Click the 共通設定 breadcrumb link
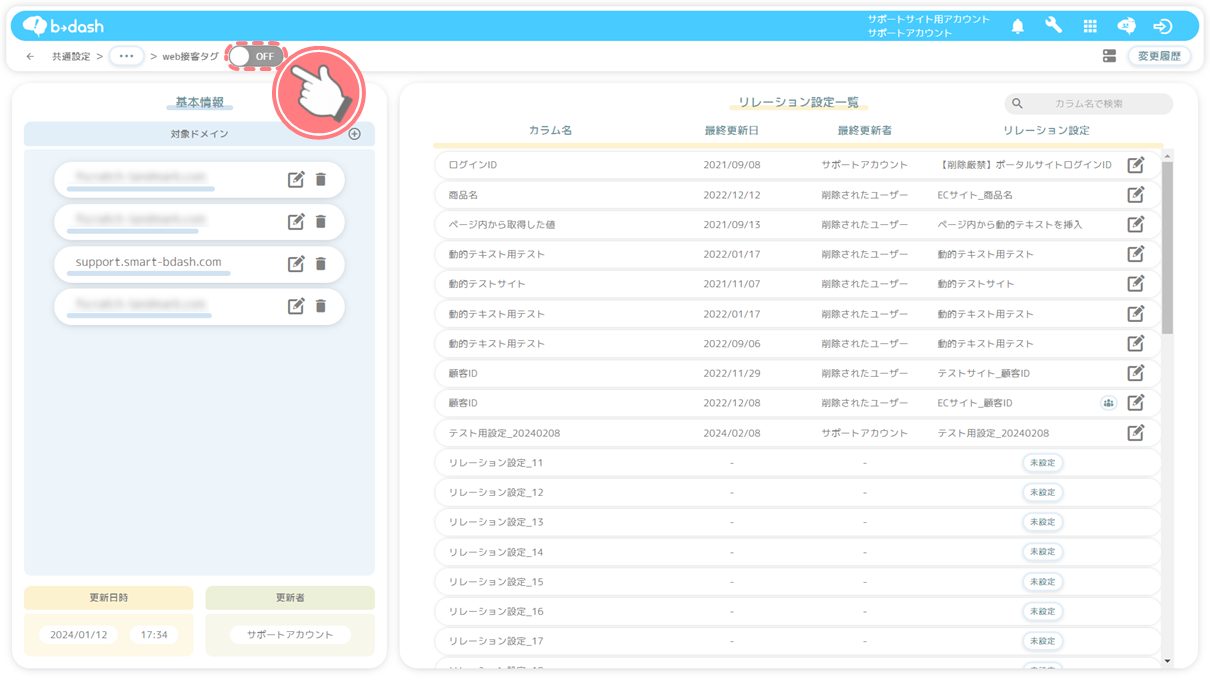This screenshot has width=1210, height=680. point(71,57)
